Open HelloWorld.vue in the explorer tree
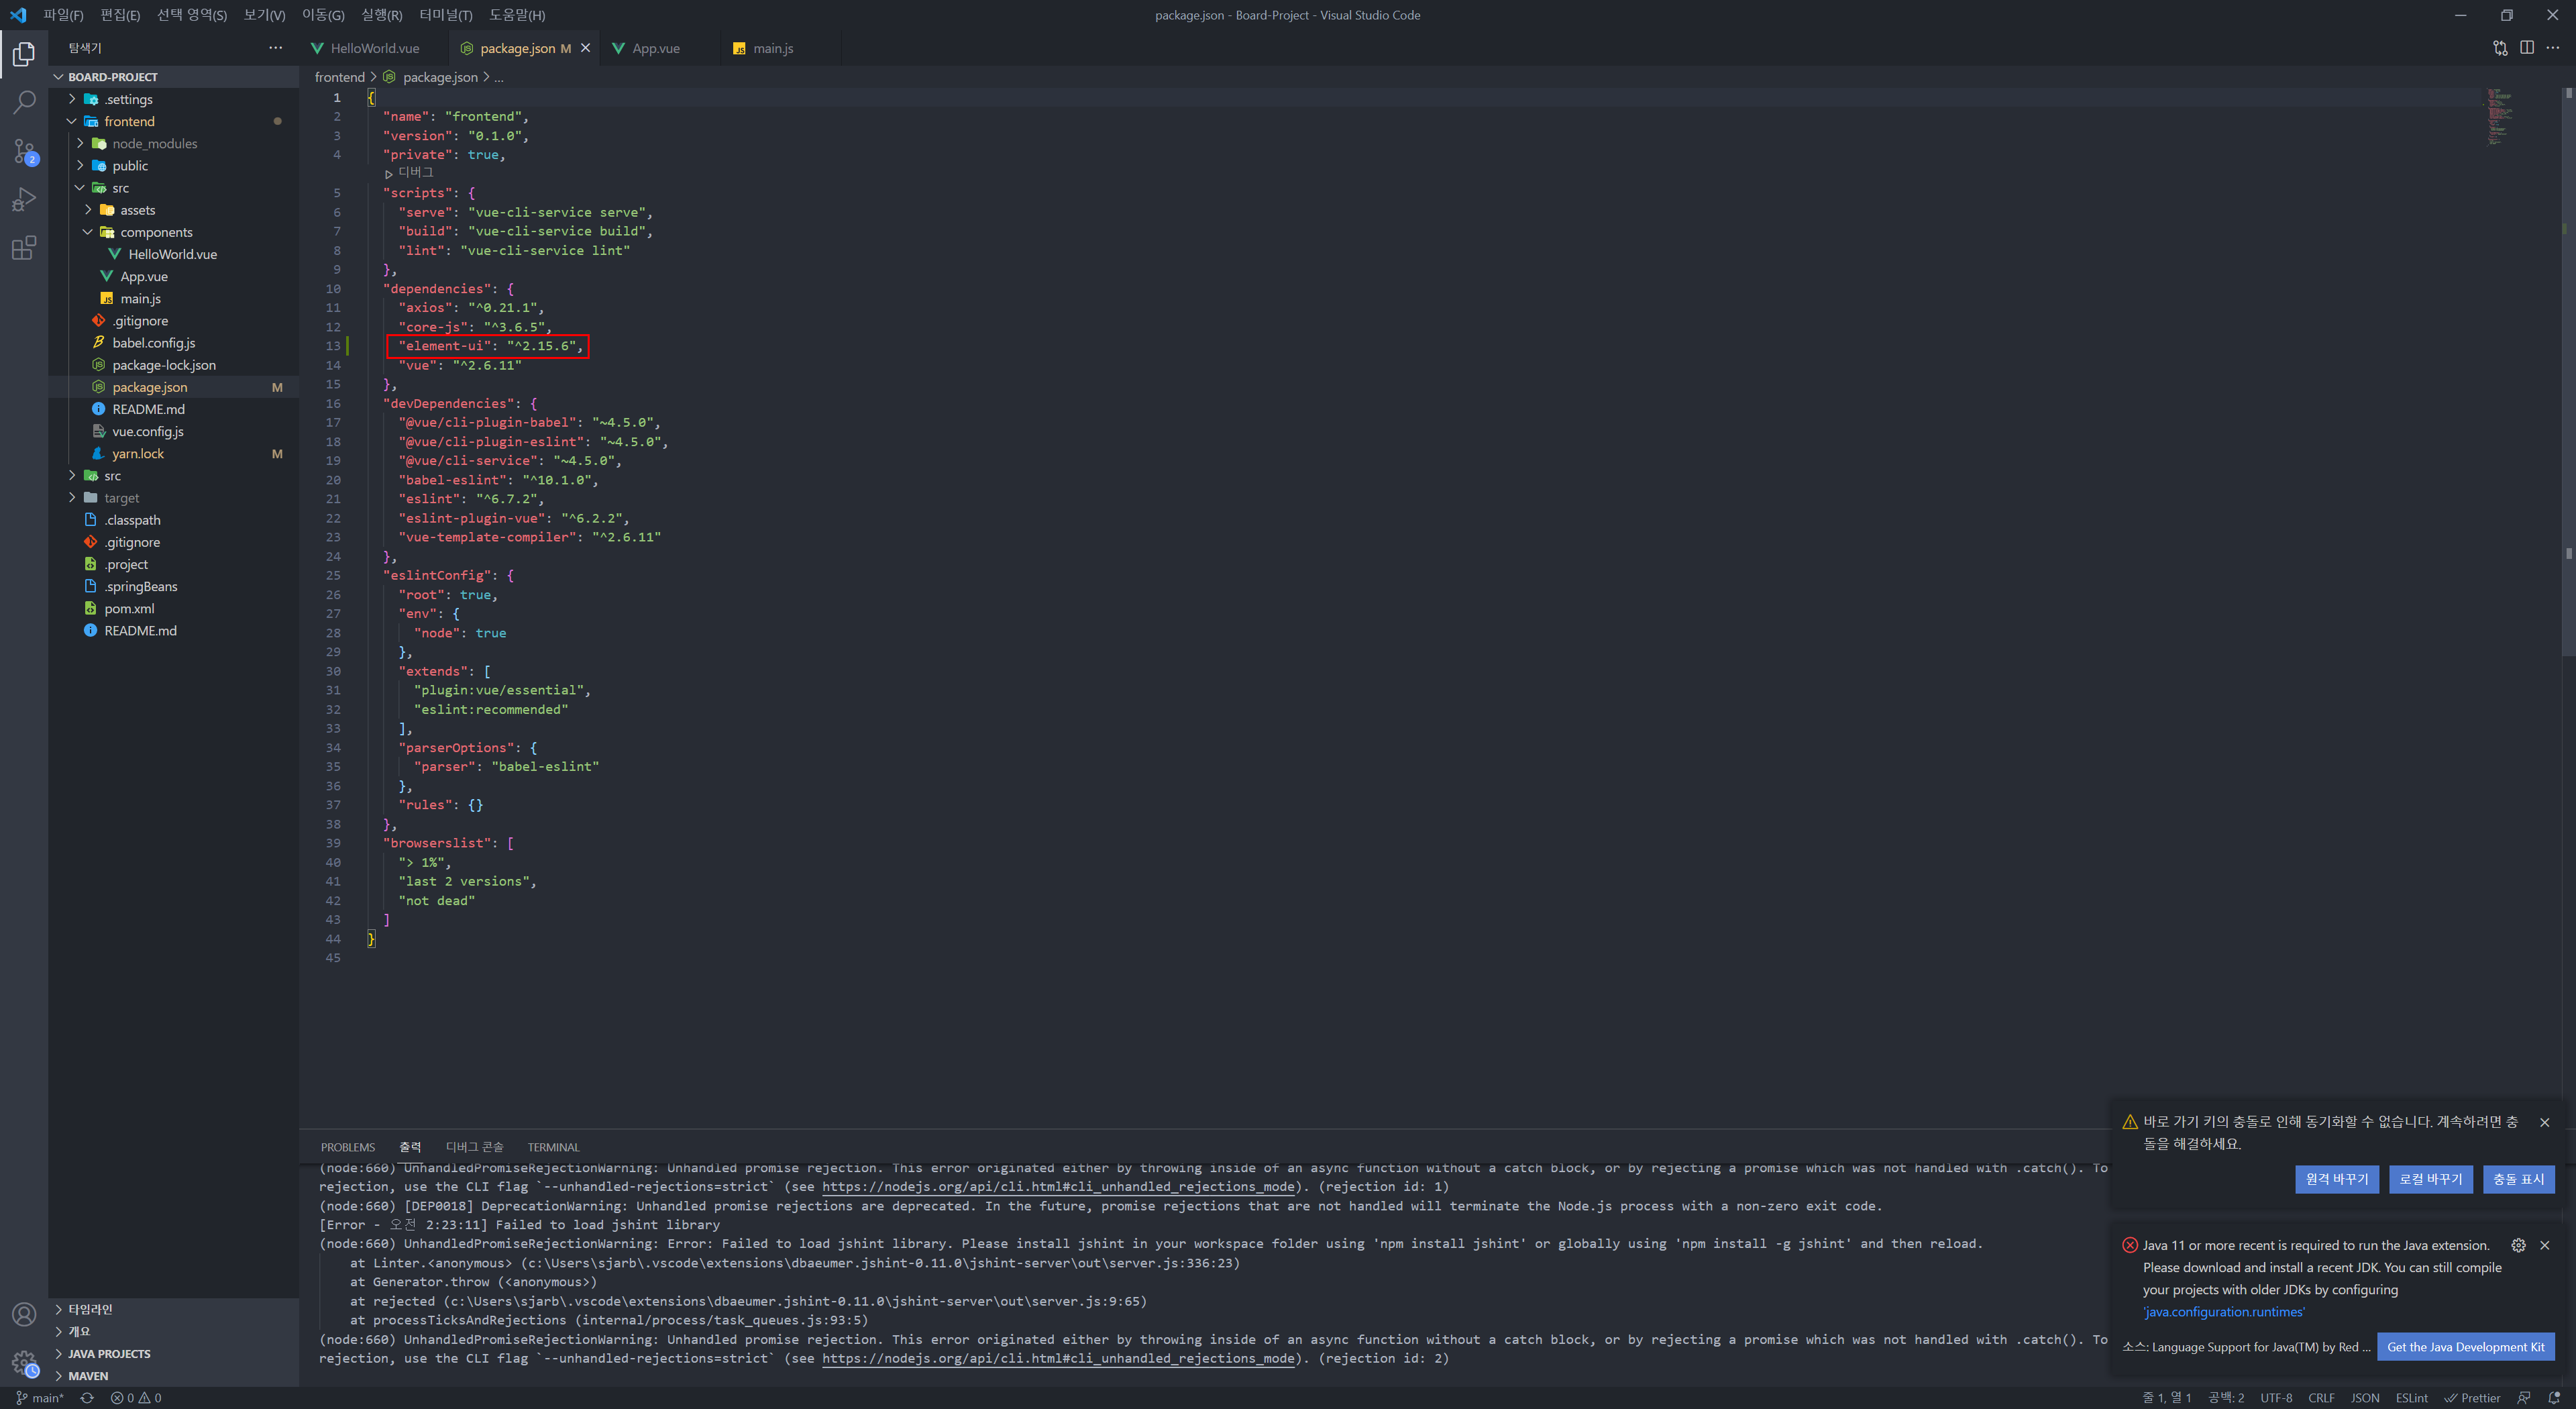Screen dimensions: 2576x1409 tap(172, 254)
